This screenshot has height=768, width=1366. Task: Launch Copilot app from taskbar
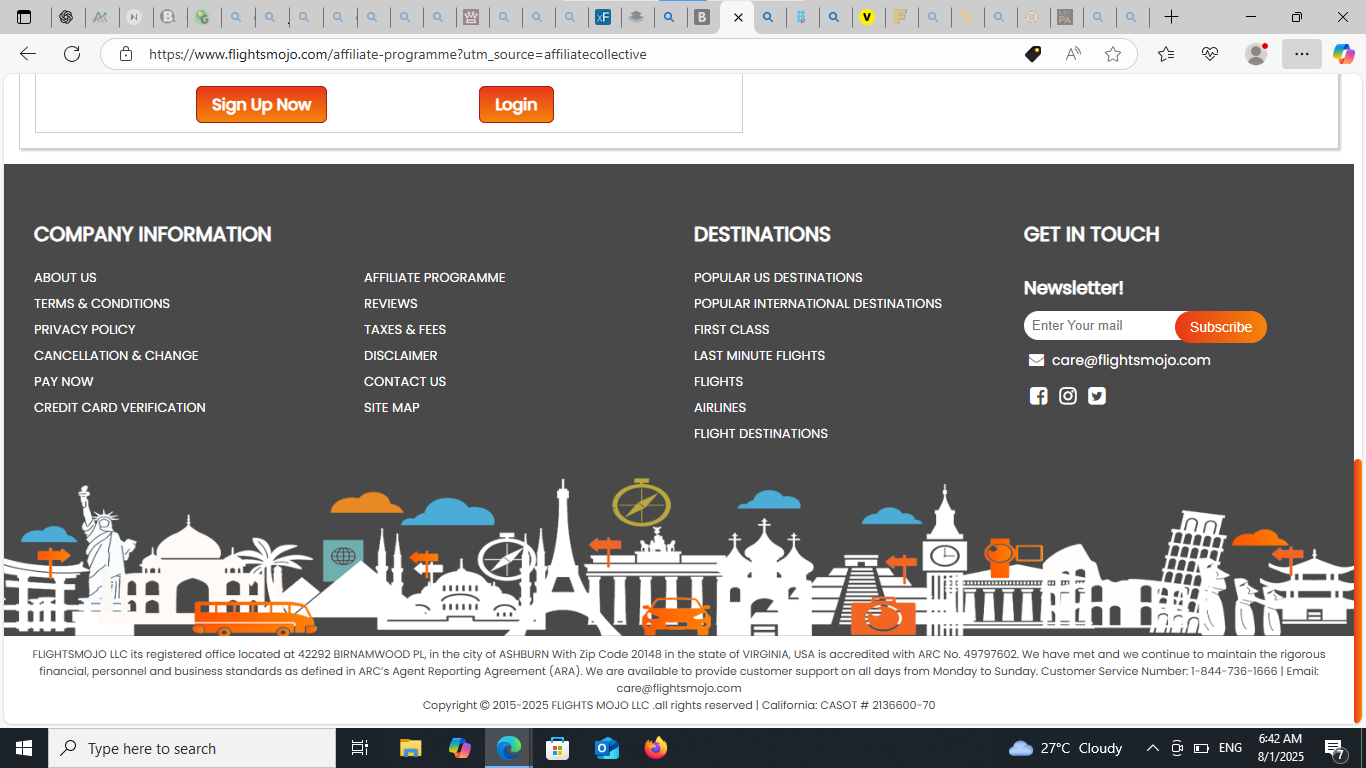(460, 748)
